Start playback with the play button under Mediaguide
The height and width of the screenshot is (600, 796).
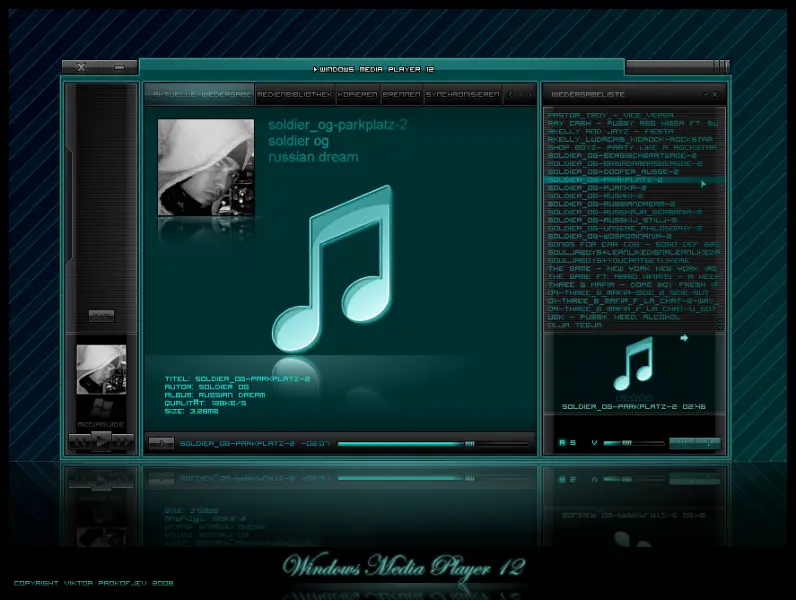[x=102, y=441]
